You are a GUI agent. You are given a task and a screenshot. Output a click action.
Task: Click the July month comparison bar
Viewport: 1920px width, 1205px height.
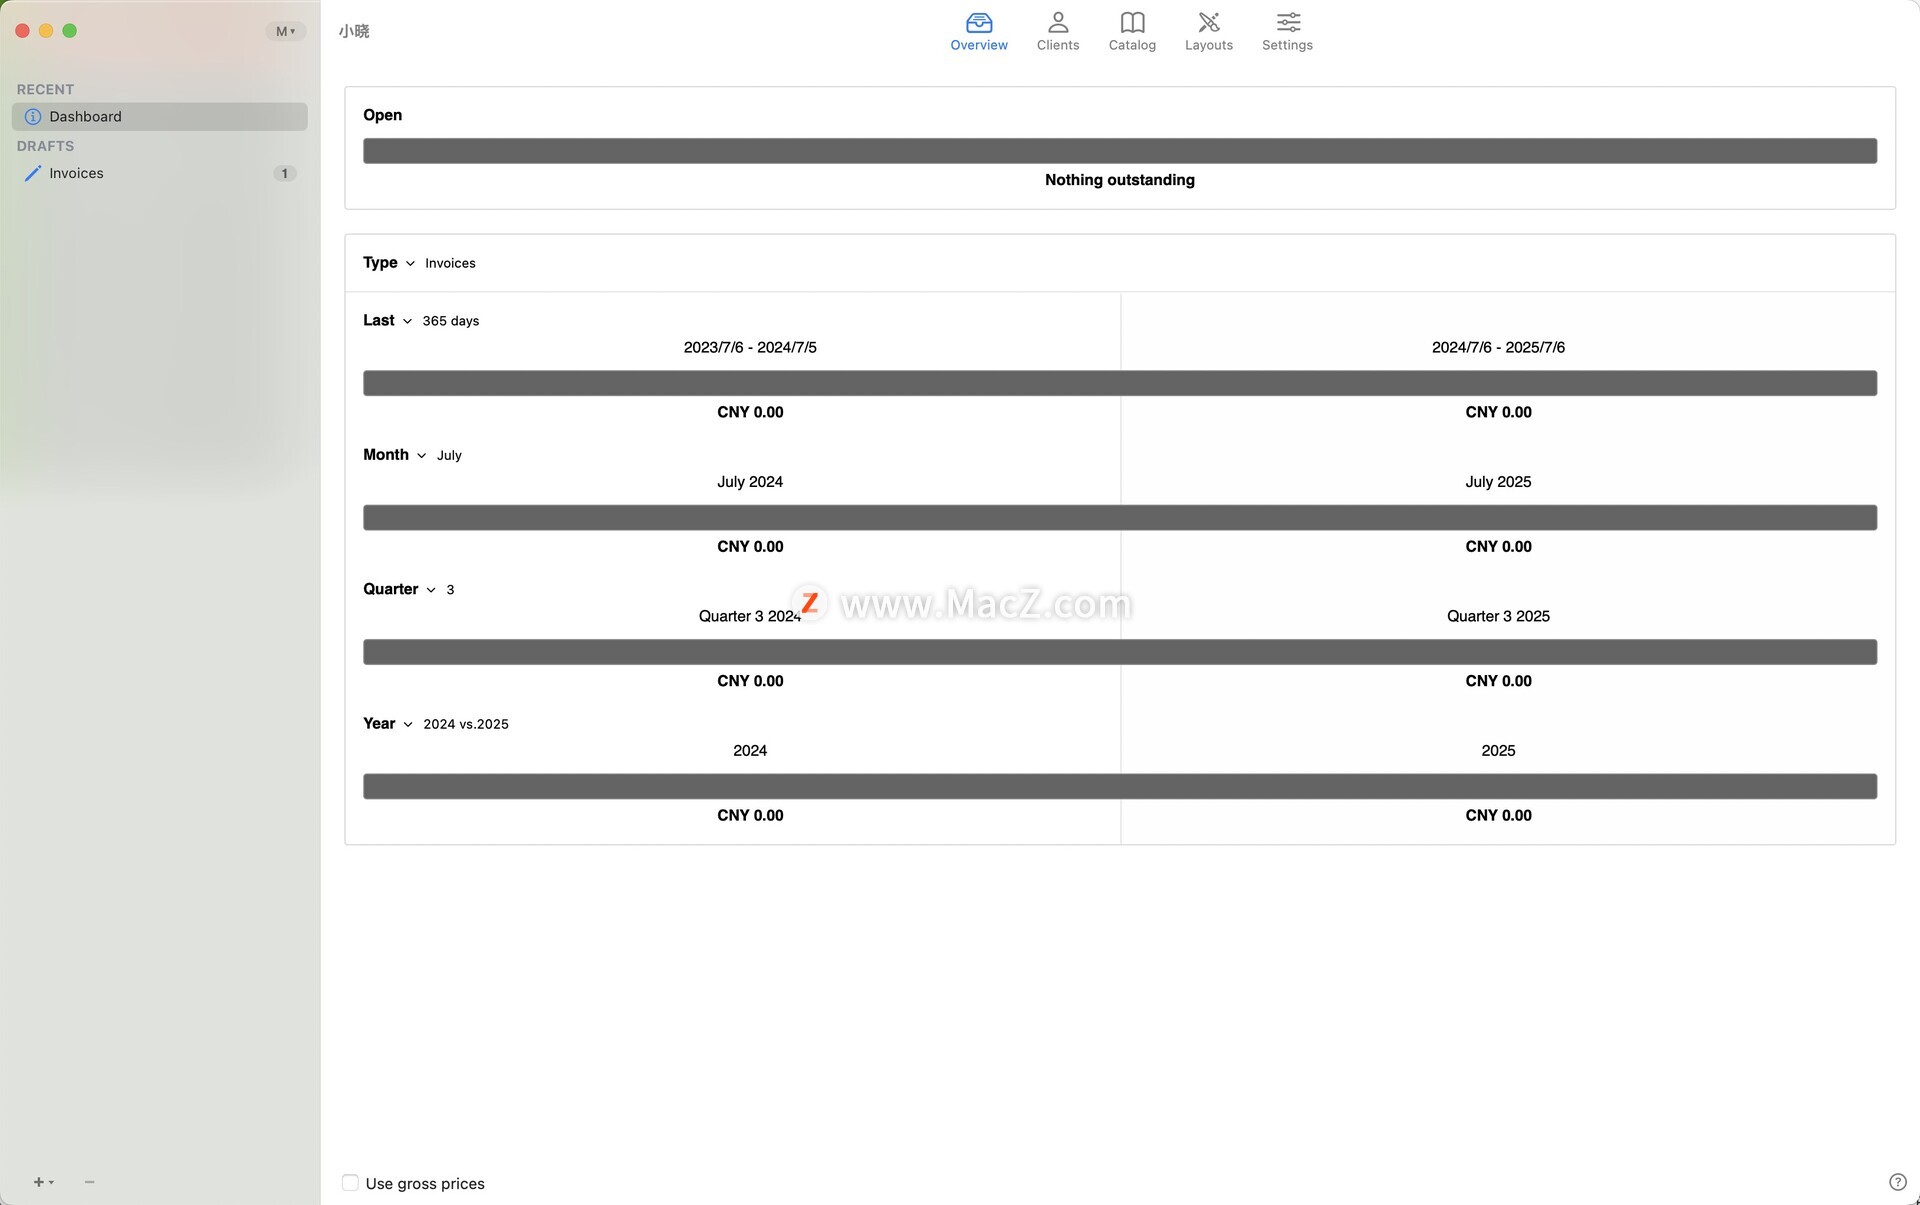1120,517
